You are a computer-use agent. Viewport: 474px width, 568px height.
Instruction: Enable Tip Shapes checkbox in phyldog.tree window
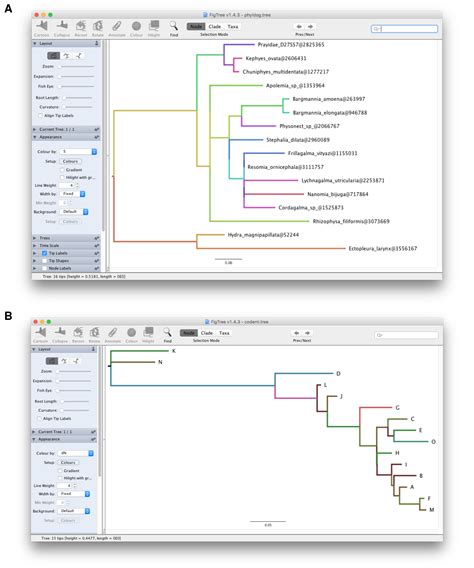44,260
